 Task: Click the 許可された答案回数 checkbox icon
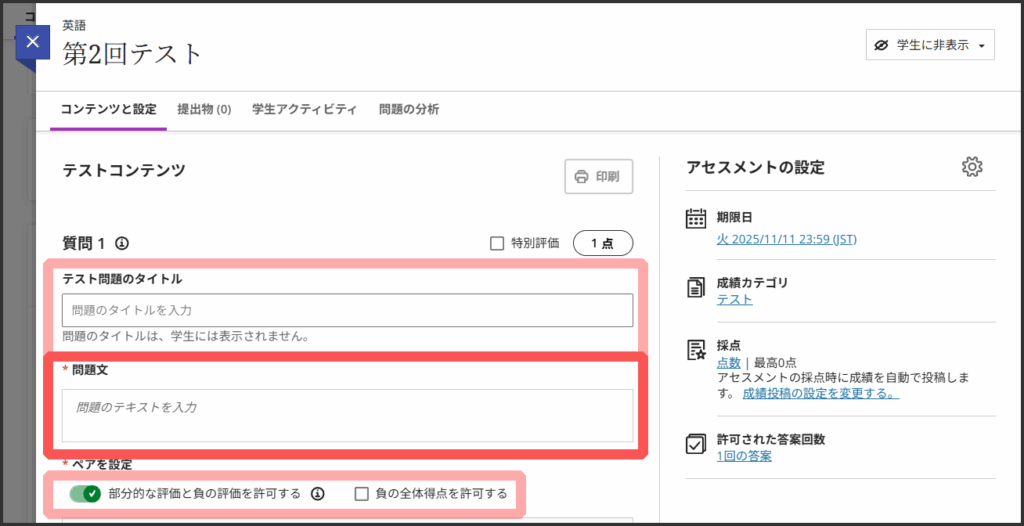coord(696,445)
